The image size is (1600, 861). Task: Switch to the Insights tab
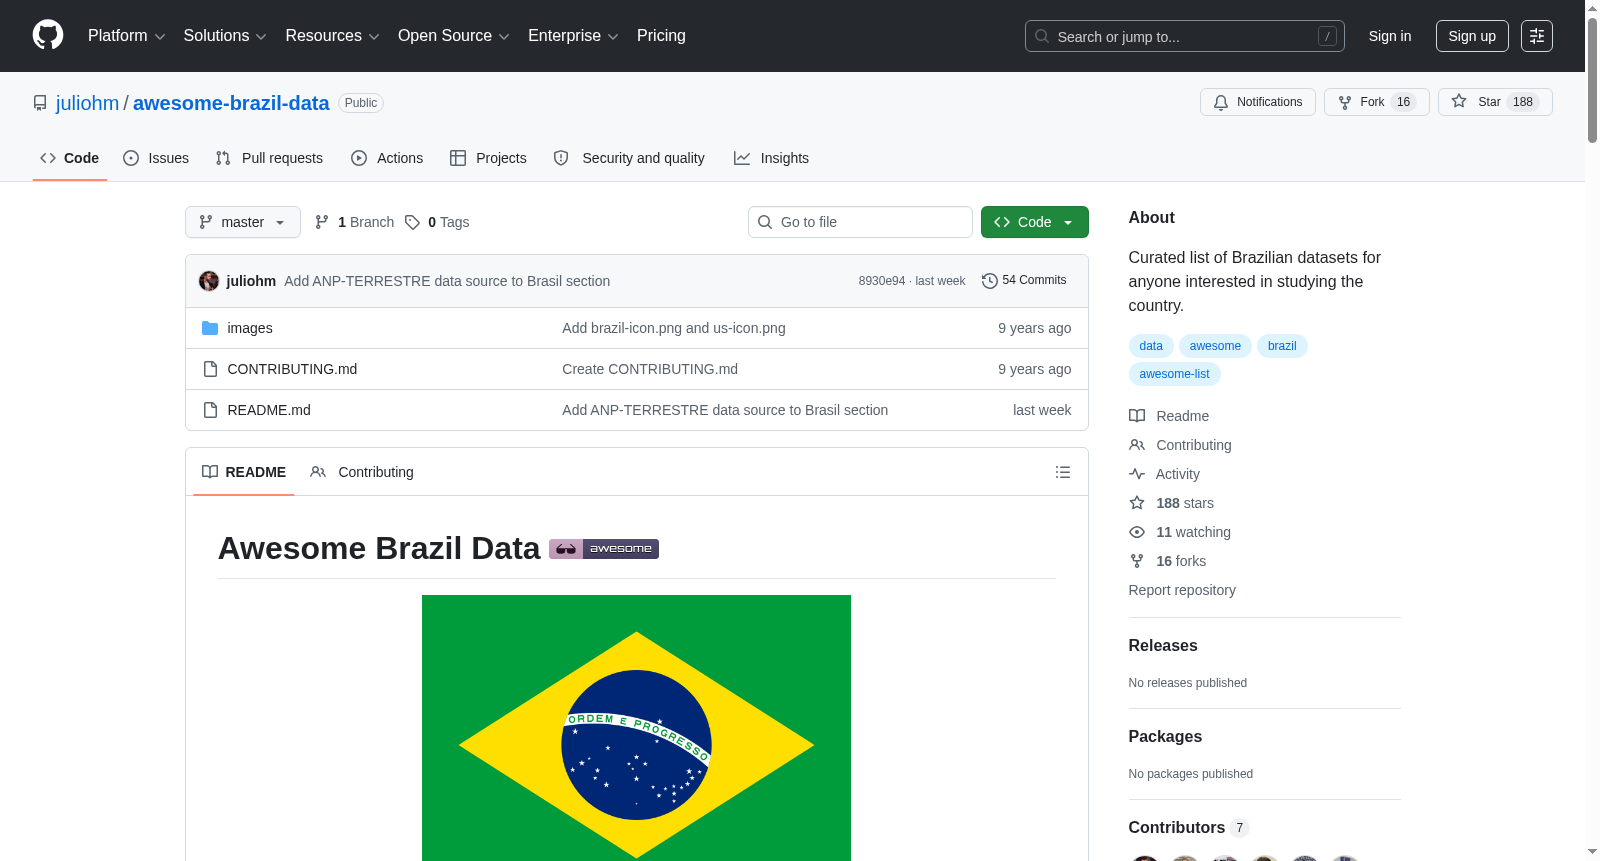point(771,158)
